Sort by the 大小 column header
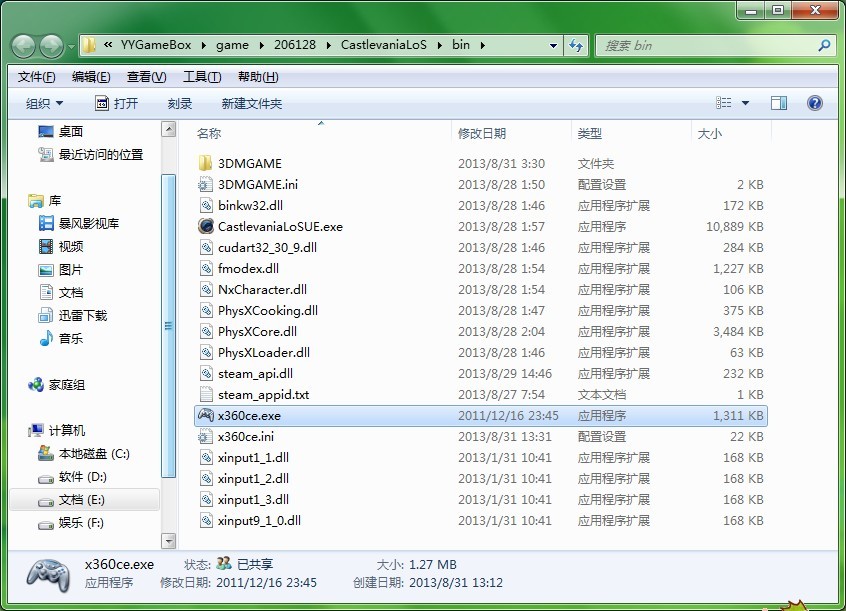 [709, 133]
